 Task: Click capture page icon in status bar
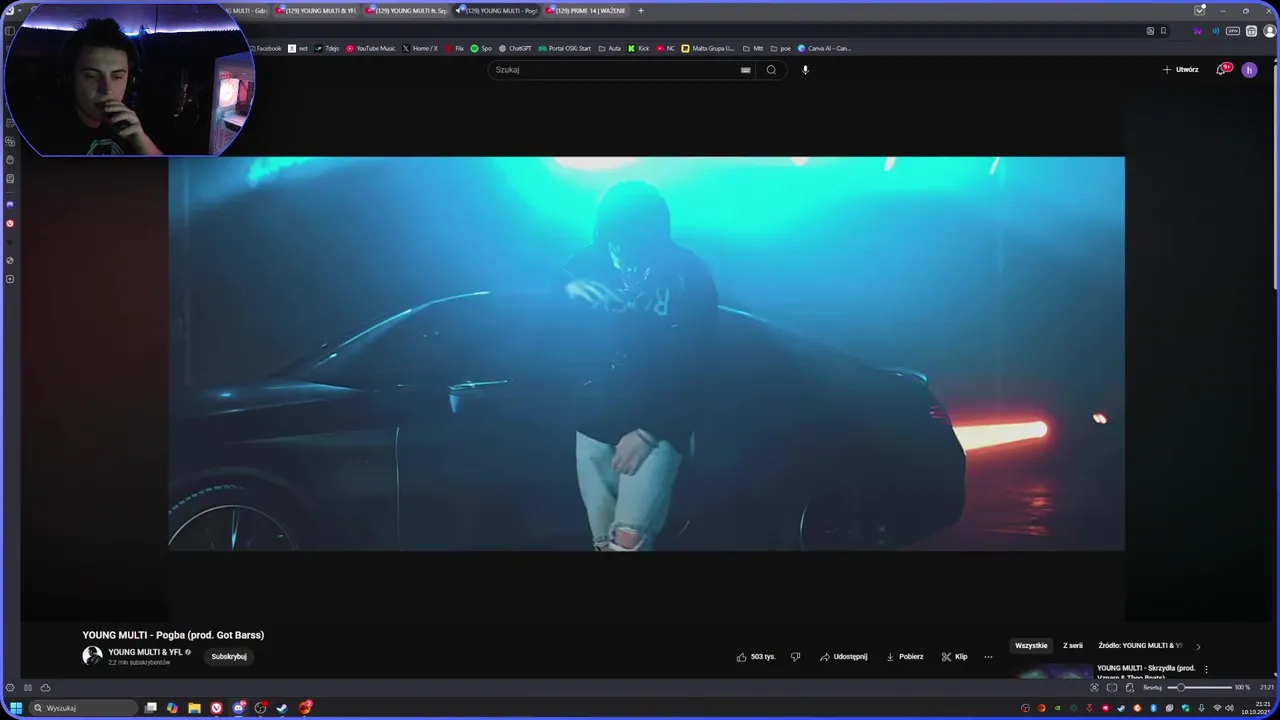(x=1094, y=688)
